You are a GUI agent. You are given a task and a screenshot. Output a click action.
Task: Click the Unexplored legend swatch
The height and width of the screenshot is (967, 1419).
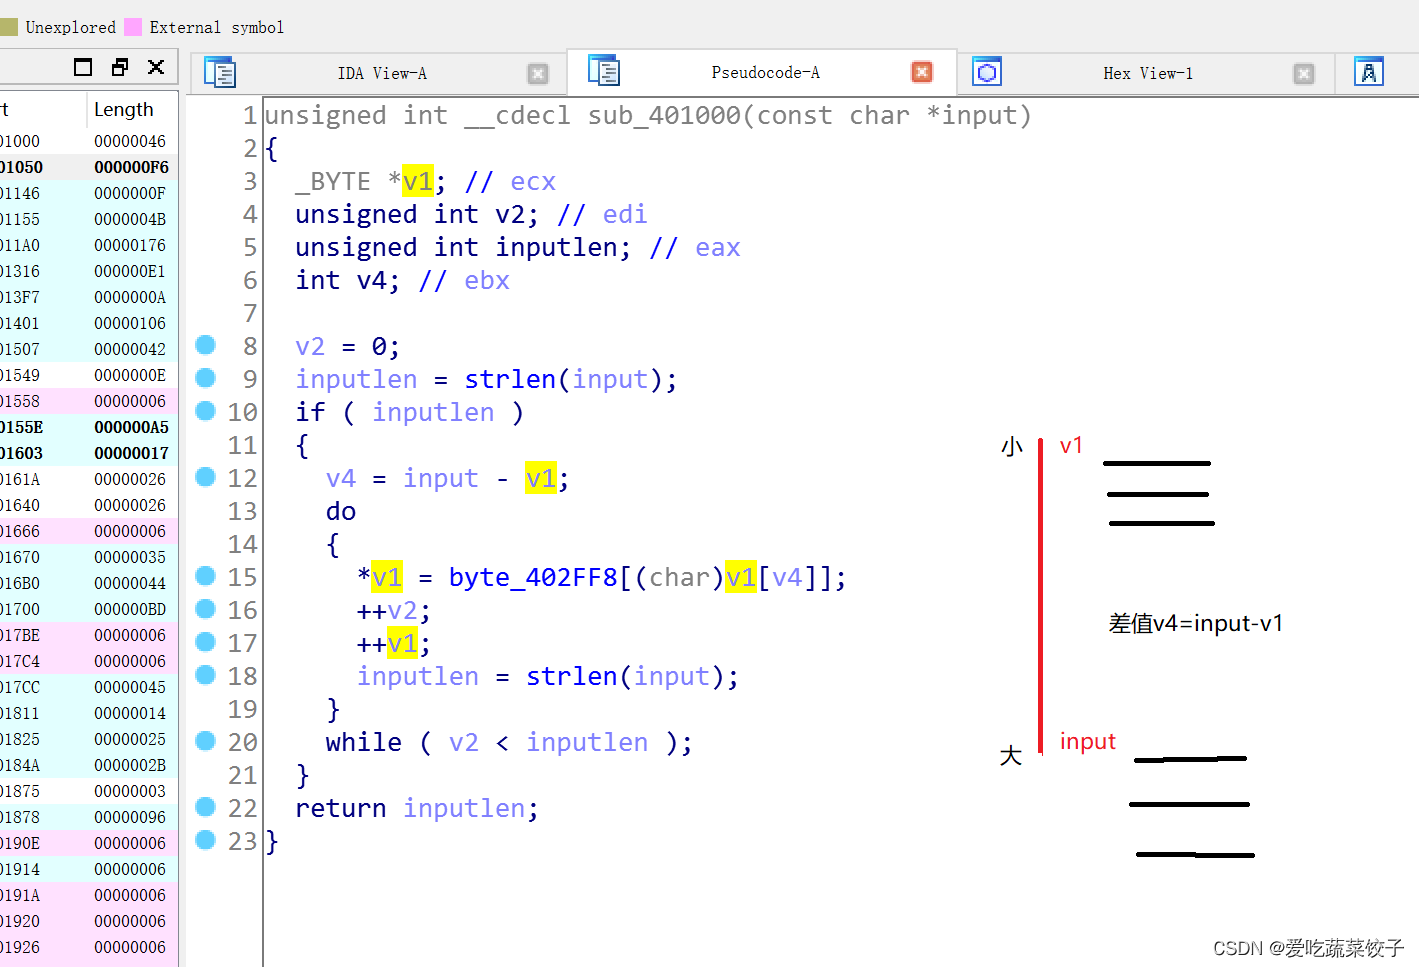click(x=9, y=27)
